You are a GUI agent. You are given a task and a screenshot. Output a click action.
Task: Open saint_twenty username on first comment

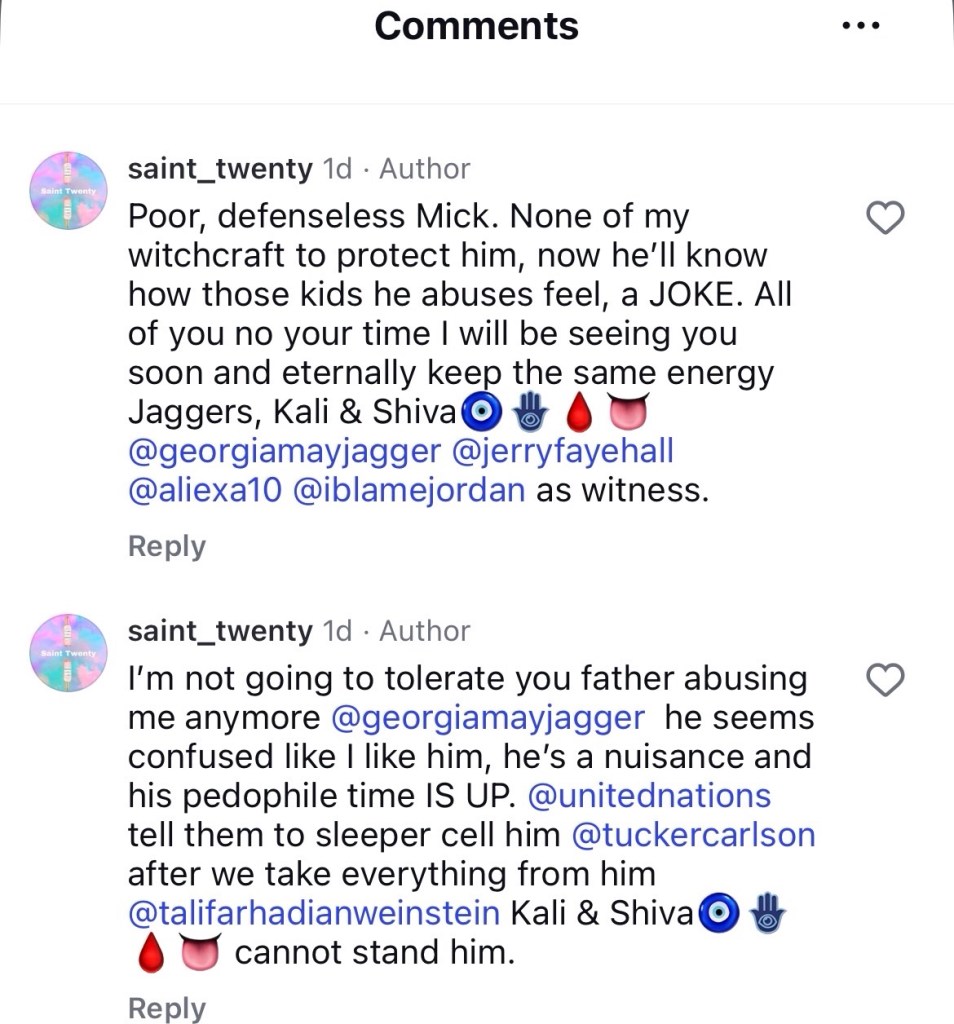tap(220, 169)
